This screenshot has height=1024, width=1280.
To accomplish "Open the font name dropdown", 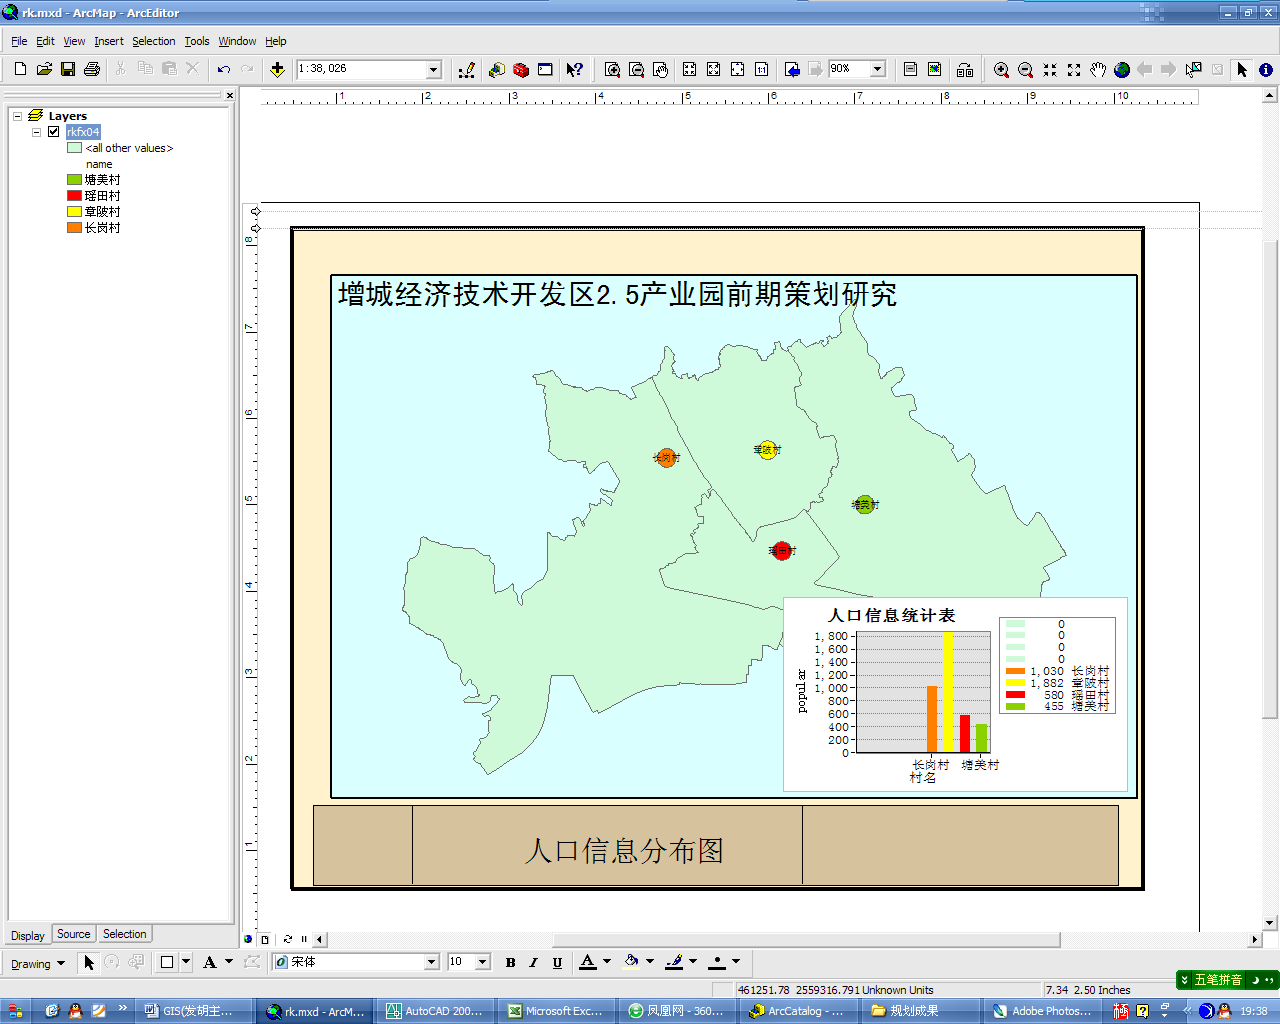I will [x=432, y=962].
